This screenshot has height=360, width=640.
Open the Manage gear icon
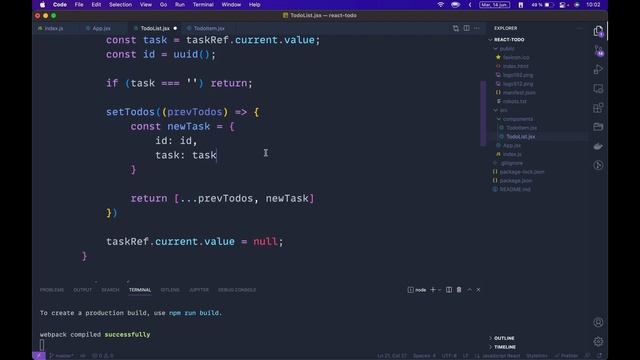click(x=598, y=342)
